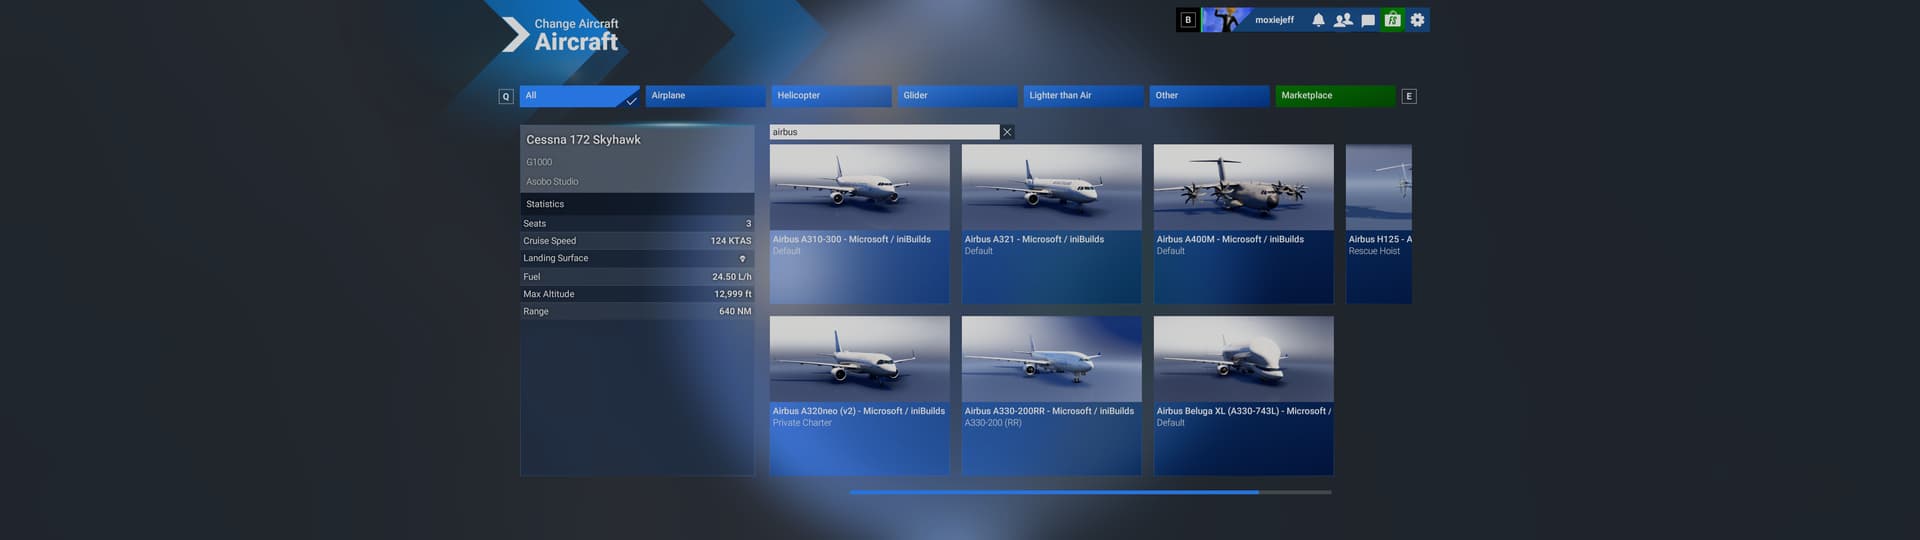
Task: Clear the airbus search with X
Action: (1007, 132)
